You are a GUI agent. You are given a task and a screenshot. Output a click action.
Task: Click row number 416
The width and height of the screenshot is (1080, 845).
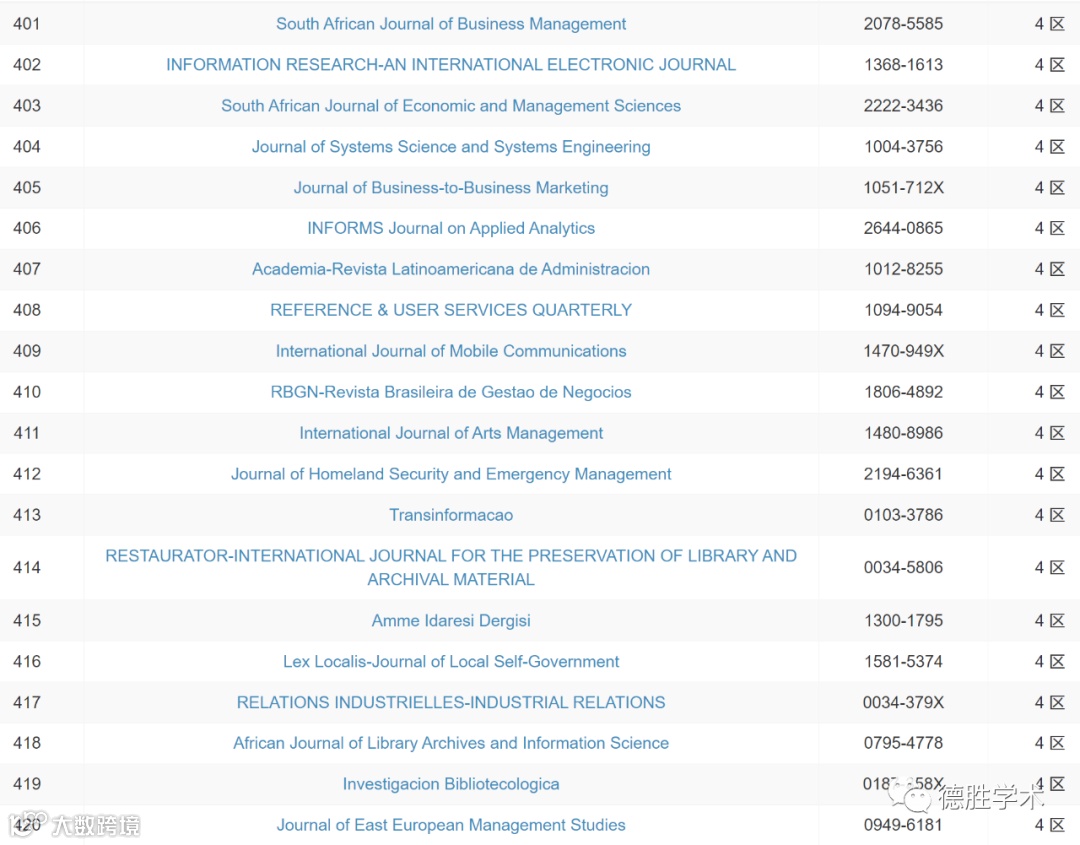point(27,662)
